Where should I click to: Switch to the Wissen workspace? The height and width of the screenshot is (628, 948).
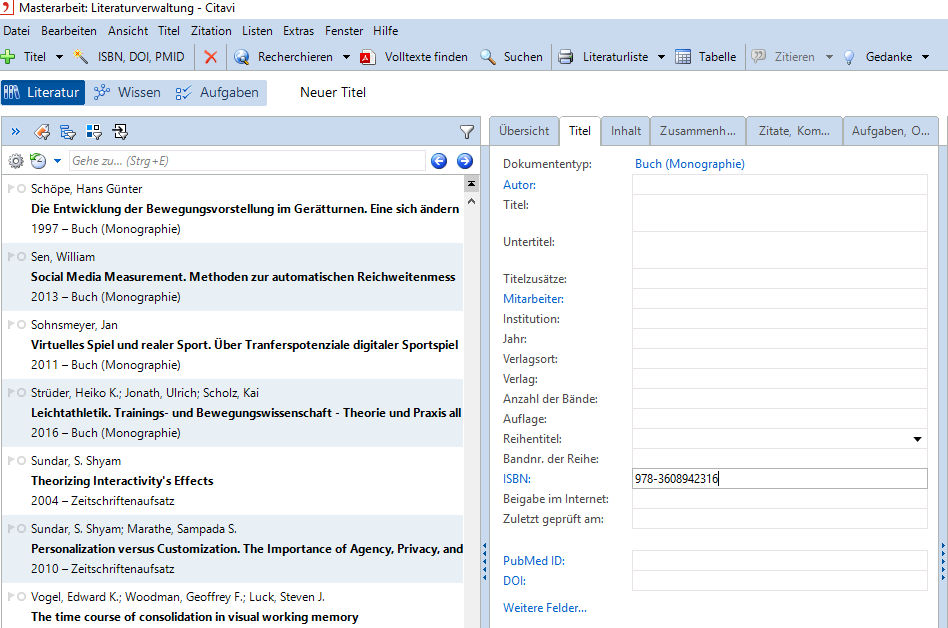(x=128, y=92)
